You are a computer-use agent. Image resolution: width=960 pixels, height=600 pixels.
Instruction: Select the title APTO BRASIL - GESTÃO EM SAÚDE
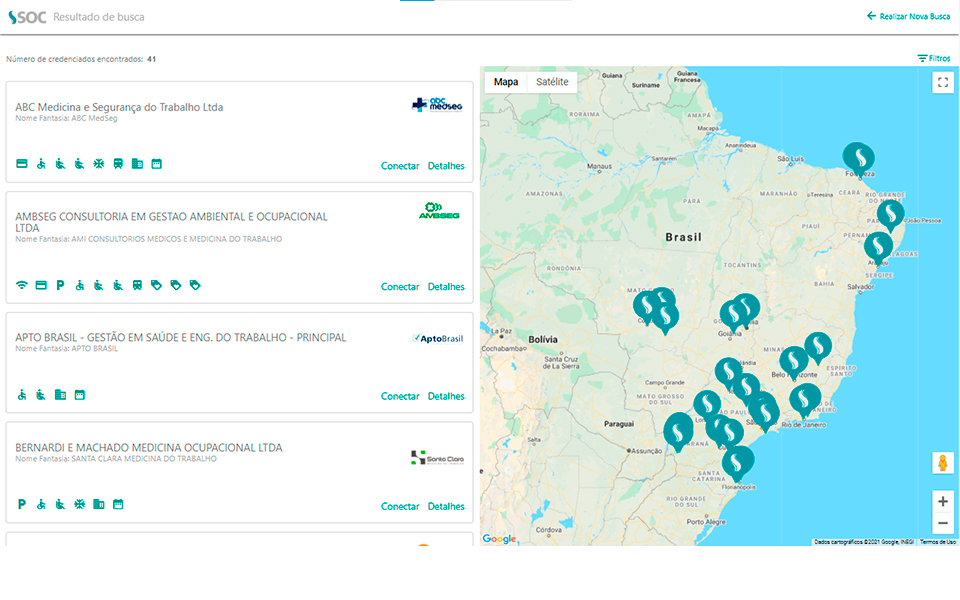181,337
